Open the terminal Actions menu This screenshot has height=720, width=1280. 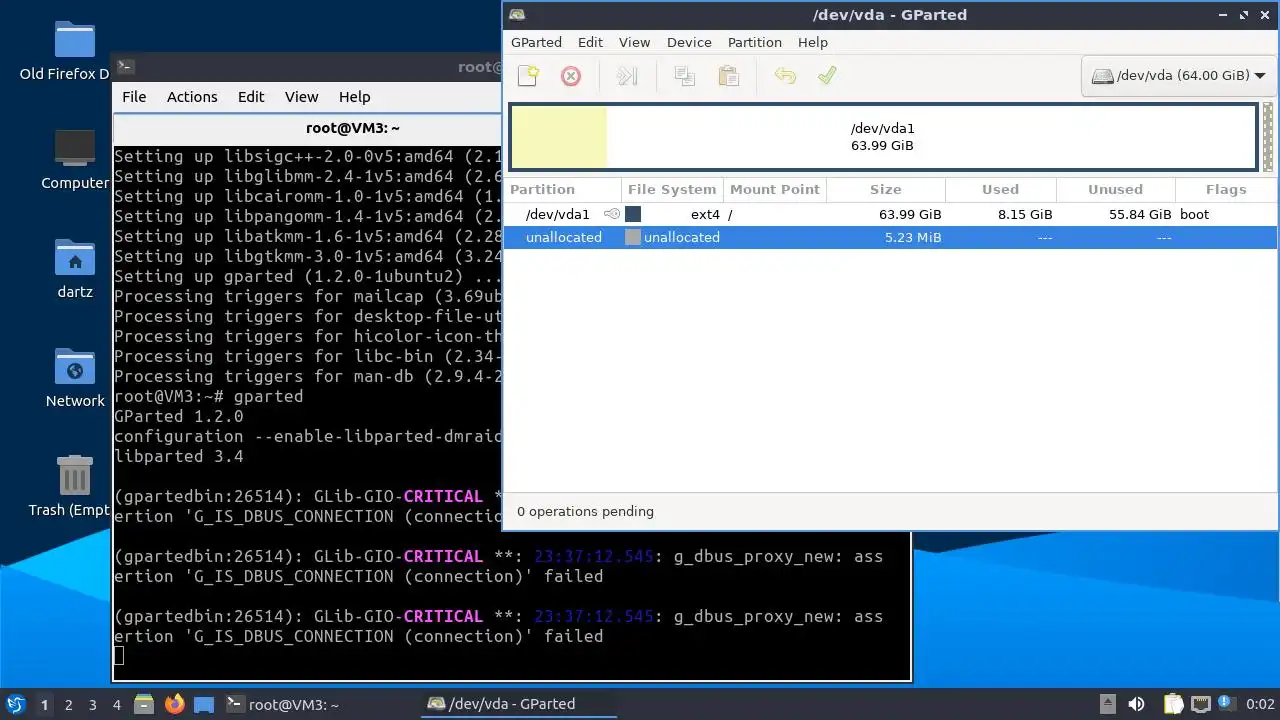(192, 97)
